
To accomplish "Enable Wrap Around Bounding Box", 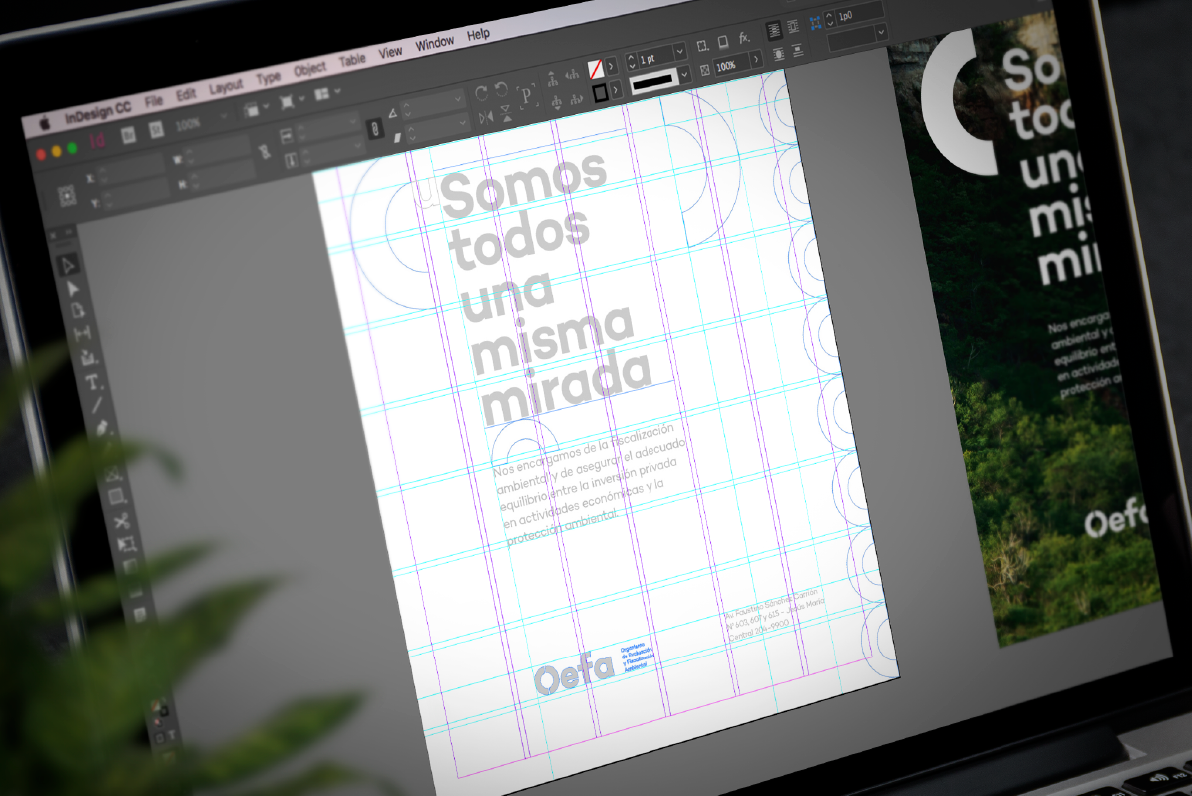I will [793, 27].
